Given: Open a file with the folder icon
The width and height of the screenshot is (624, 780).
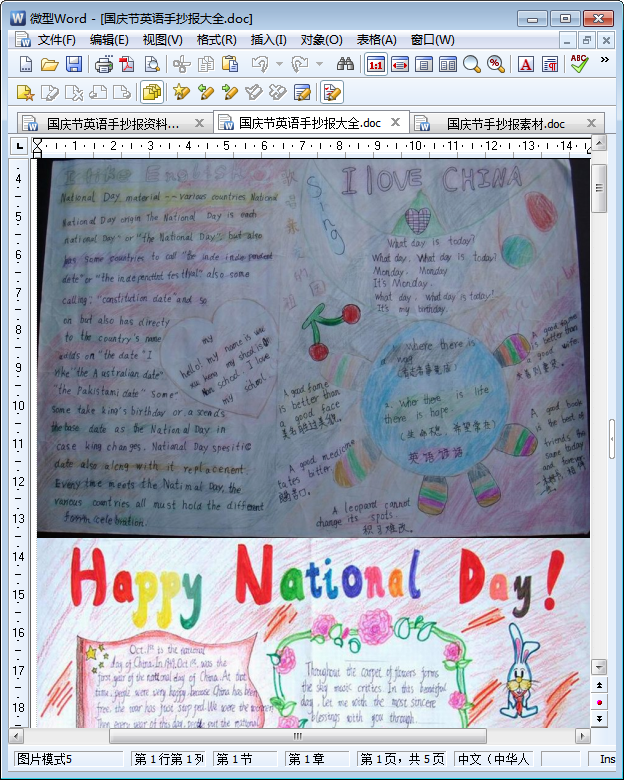Looking at the screenshot, I should (49, 64).
